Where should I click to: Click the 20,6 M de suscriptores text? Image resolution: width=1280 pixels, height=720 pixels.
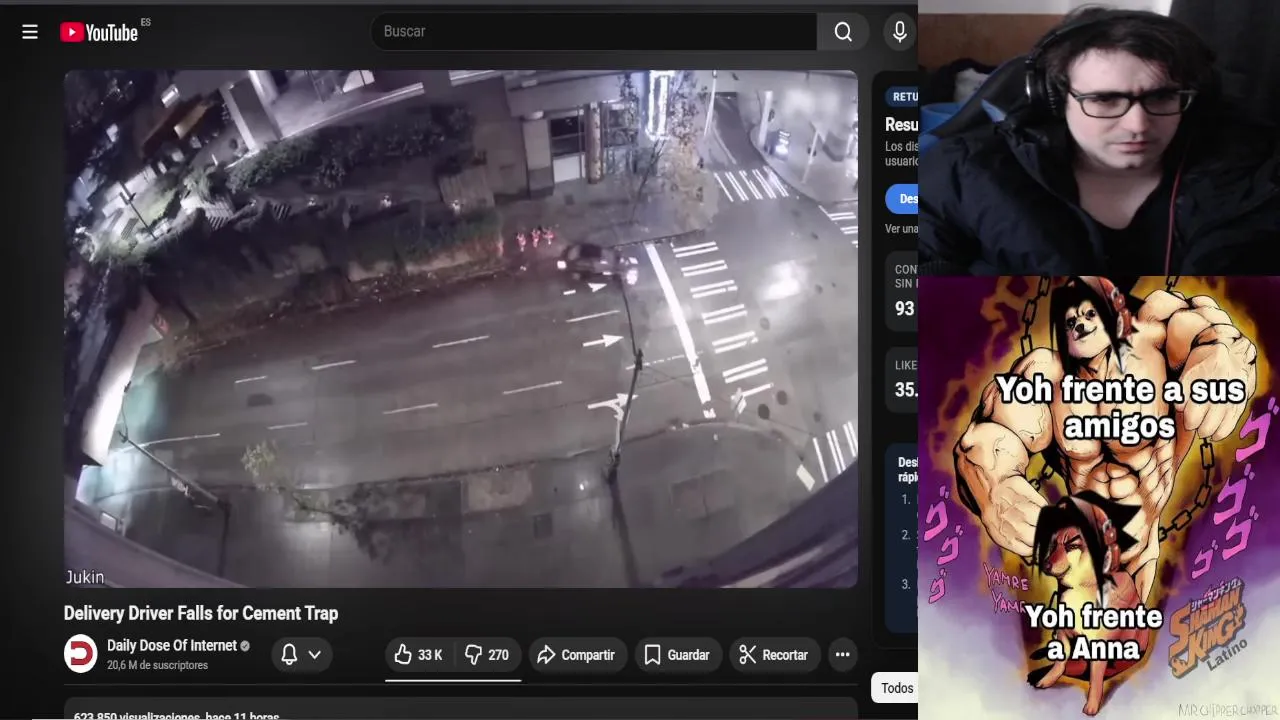[157, 666]
